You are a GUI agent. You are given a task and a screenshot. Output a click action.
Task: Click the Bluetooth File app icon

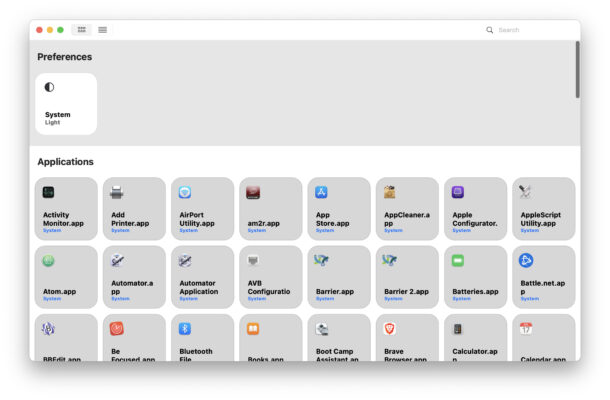pos(185,328)
